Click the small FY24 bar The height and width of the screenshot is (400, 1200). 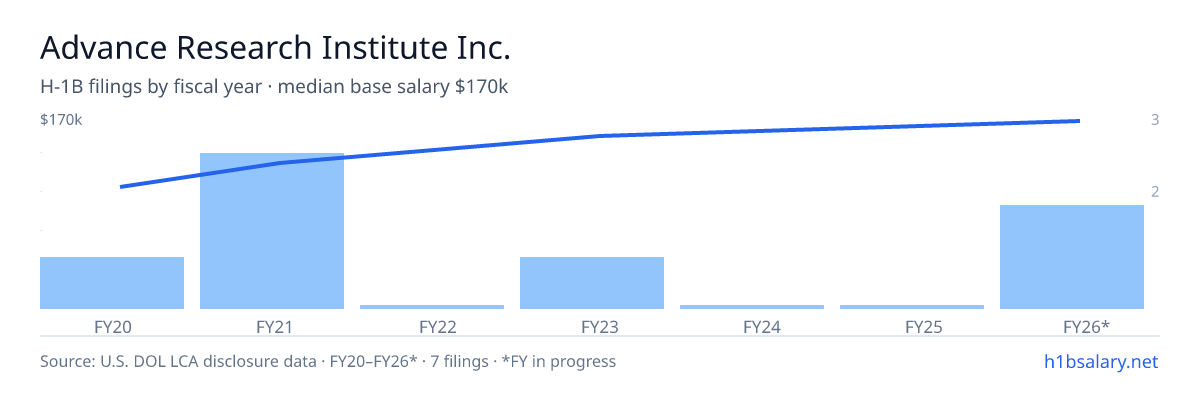pyautogui.click(x=752, y=306)
